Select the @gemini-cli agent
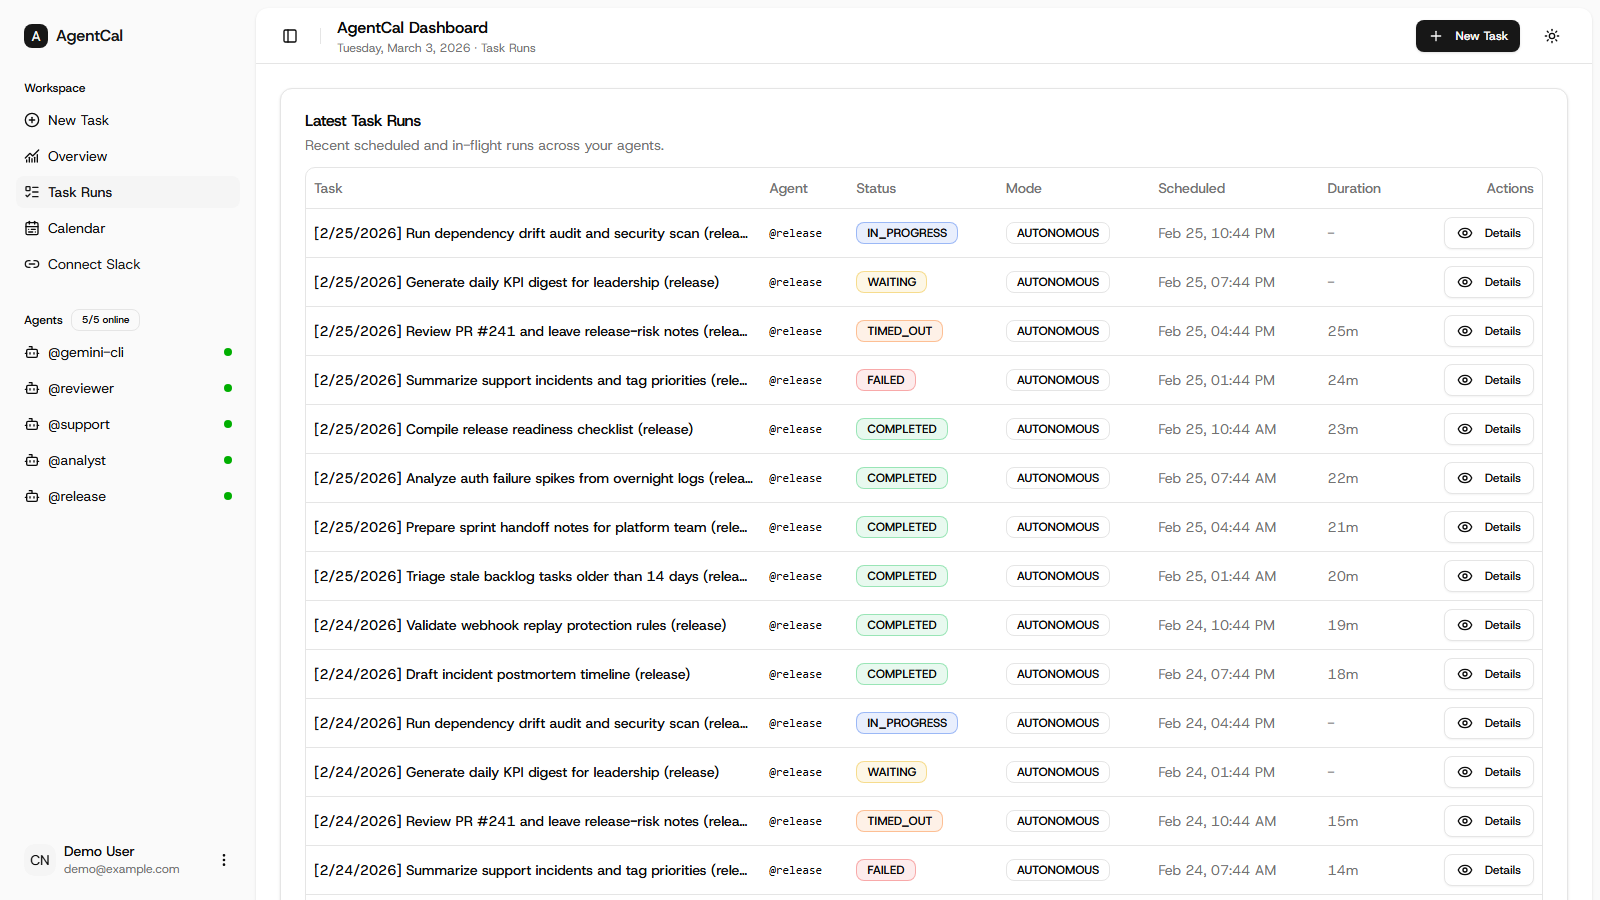The height and width of the screenshot is (900, 1600). pos(128,352)
